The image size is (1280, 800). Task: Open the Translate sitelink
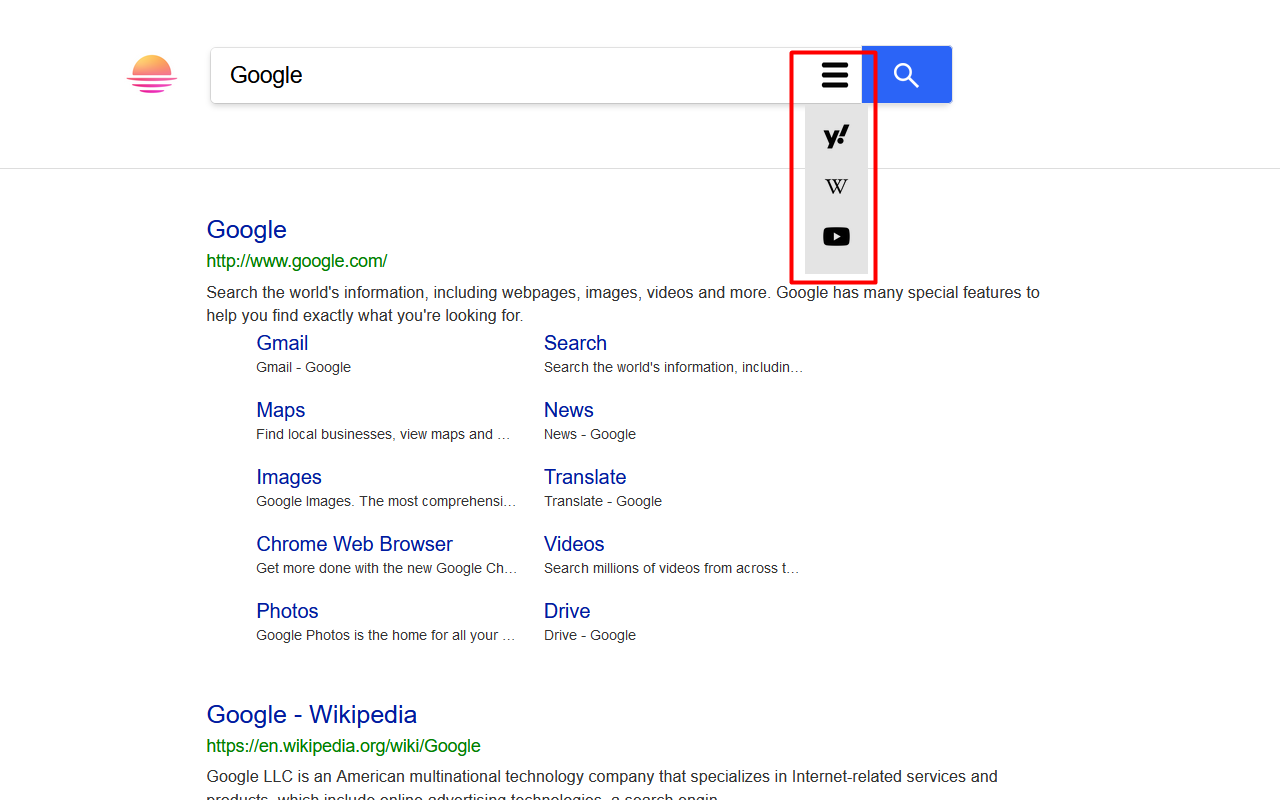(585, 477)
